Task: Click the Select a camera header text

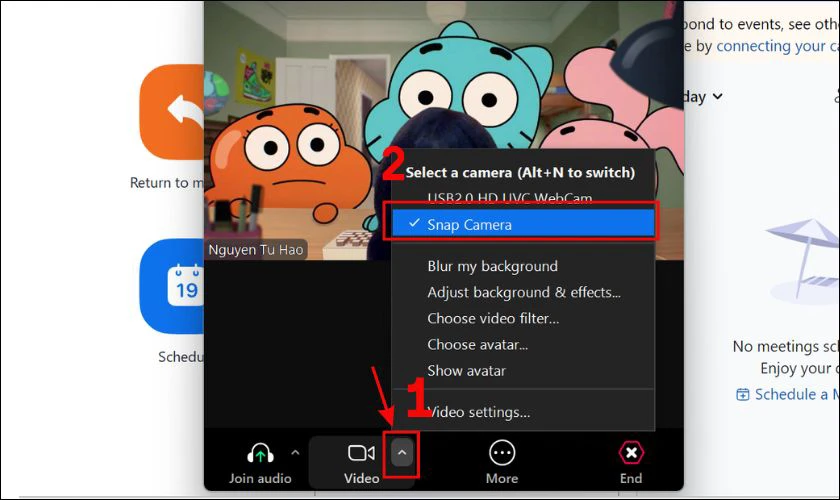Action: click(x=520, y=173)
